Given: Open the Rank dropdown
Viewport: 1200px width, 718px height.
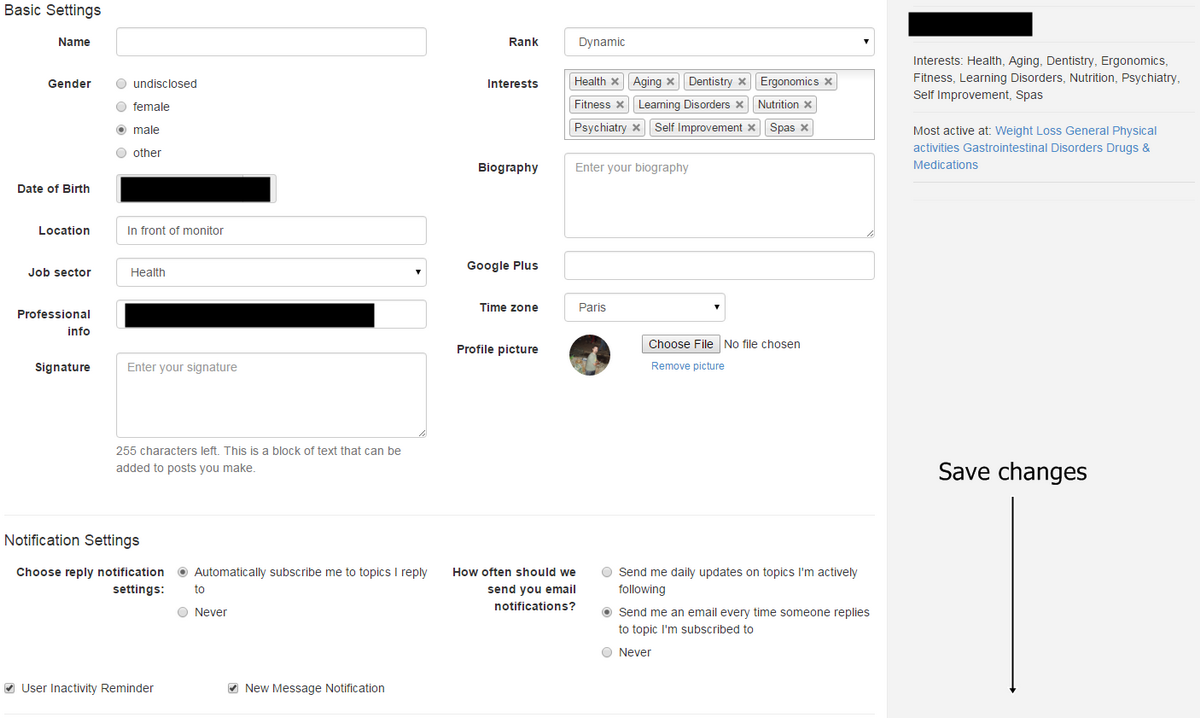Looking at the screenshot, I should click(x=719, y=42).
